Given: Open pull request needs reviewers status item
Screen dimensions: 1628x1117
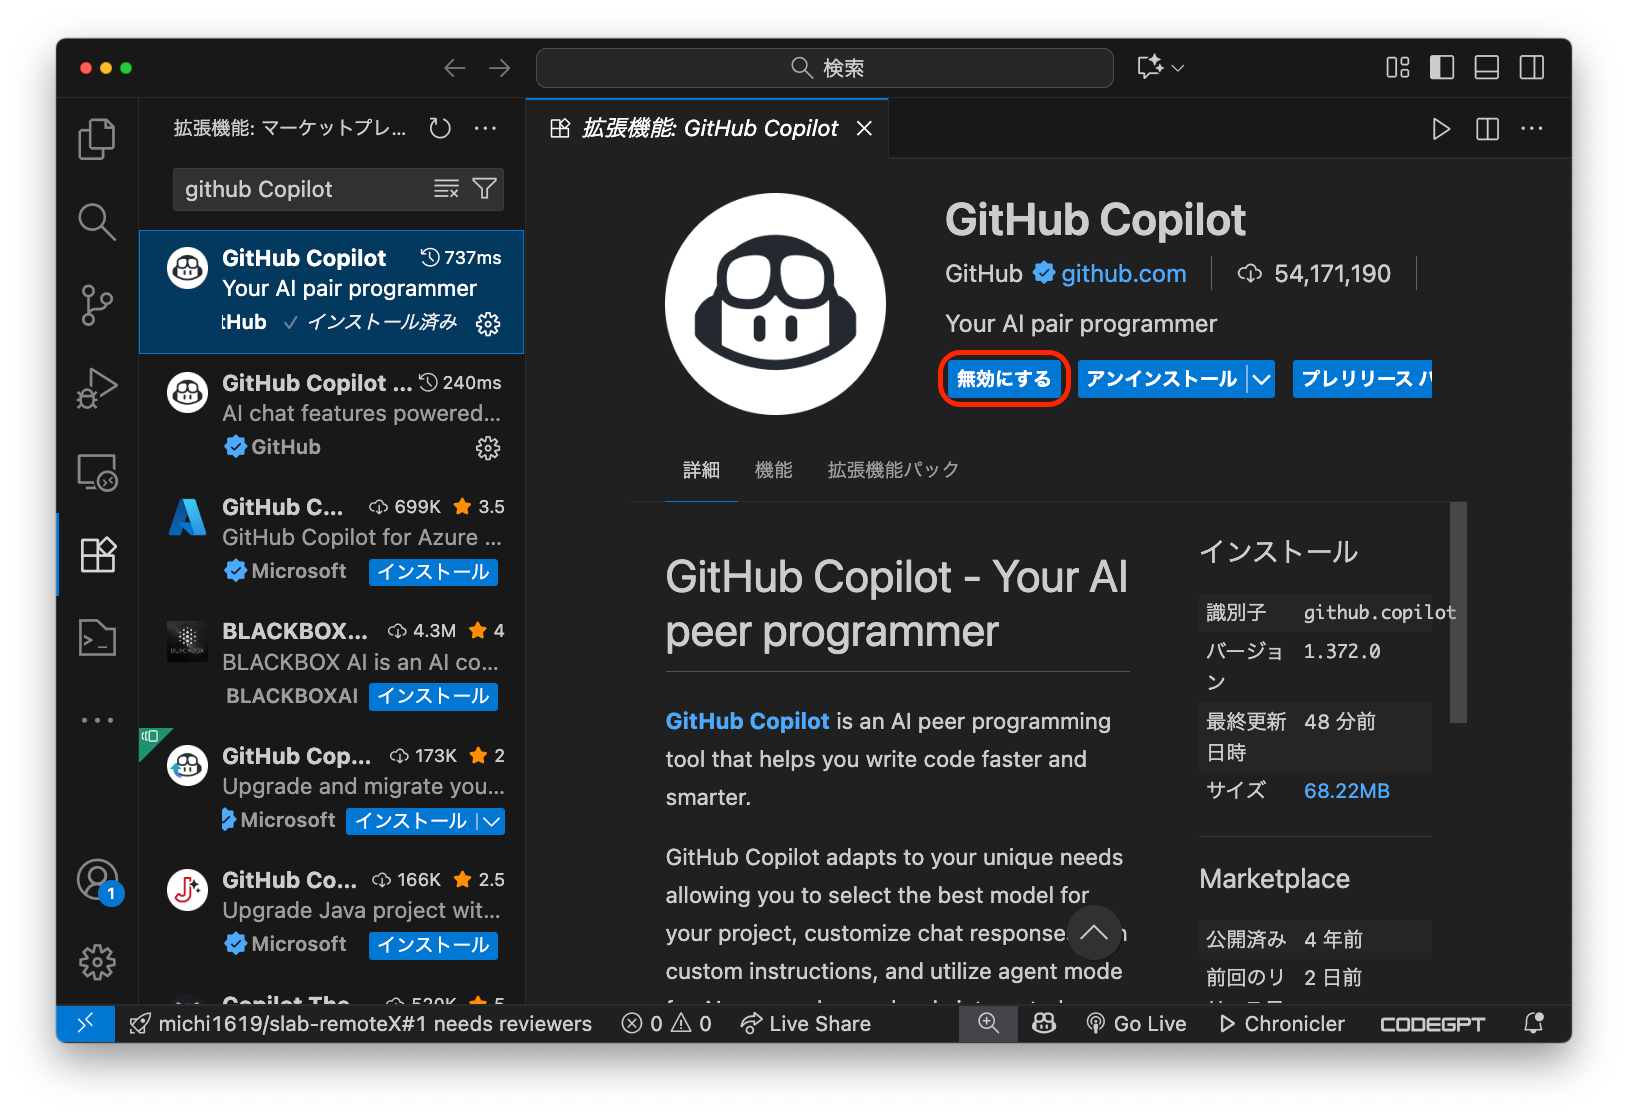Looking at the screenshot, I should click(361, 1023).
